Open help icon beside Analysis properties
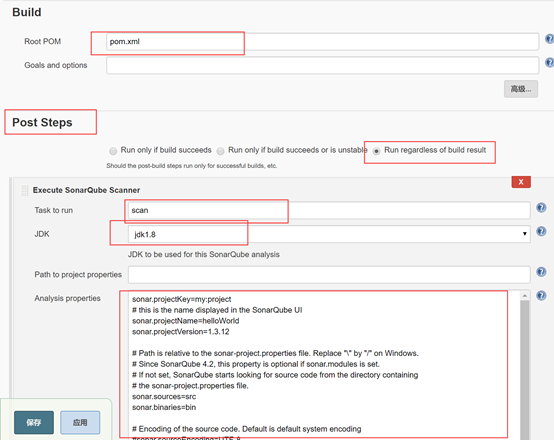This screenshot has width=554, height=440. [x=541, y=295]
